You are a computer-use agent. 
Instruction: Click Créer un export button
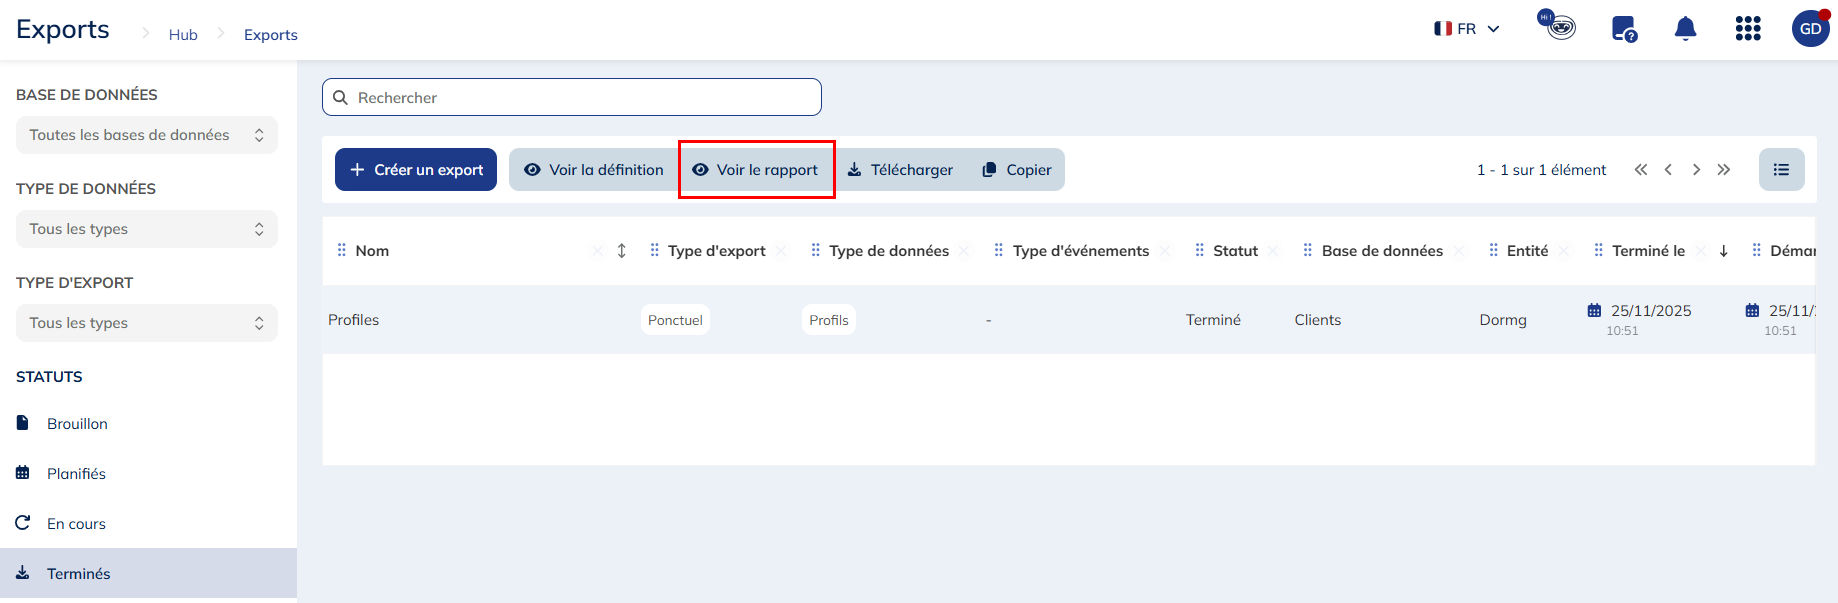click(x=415, y=170)
